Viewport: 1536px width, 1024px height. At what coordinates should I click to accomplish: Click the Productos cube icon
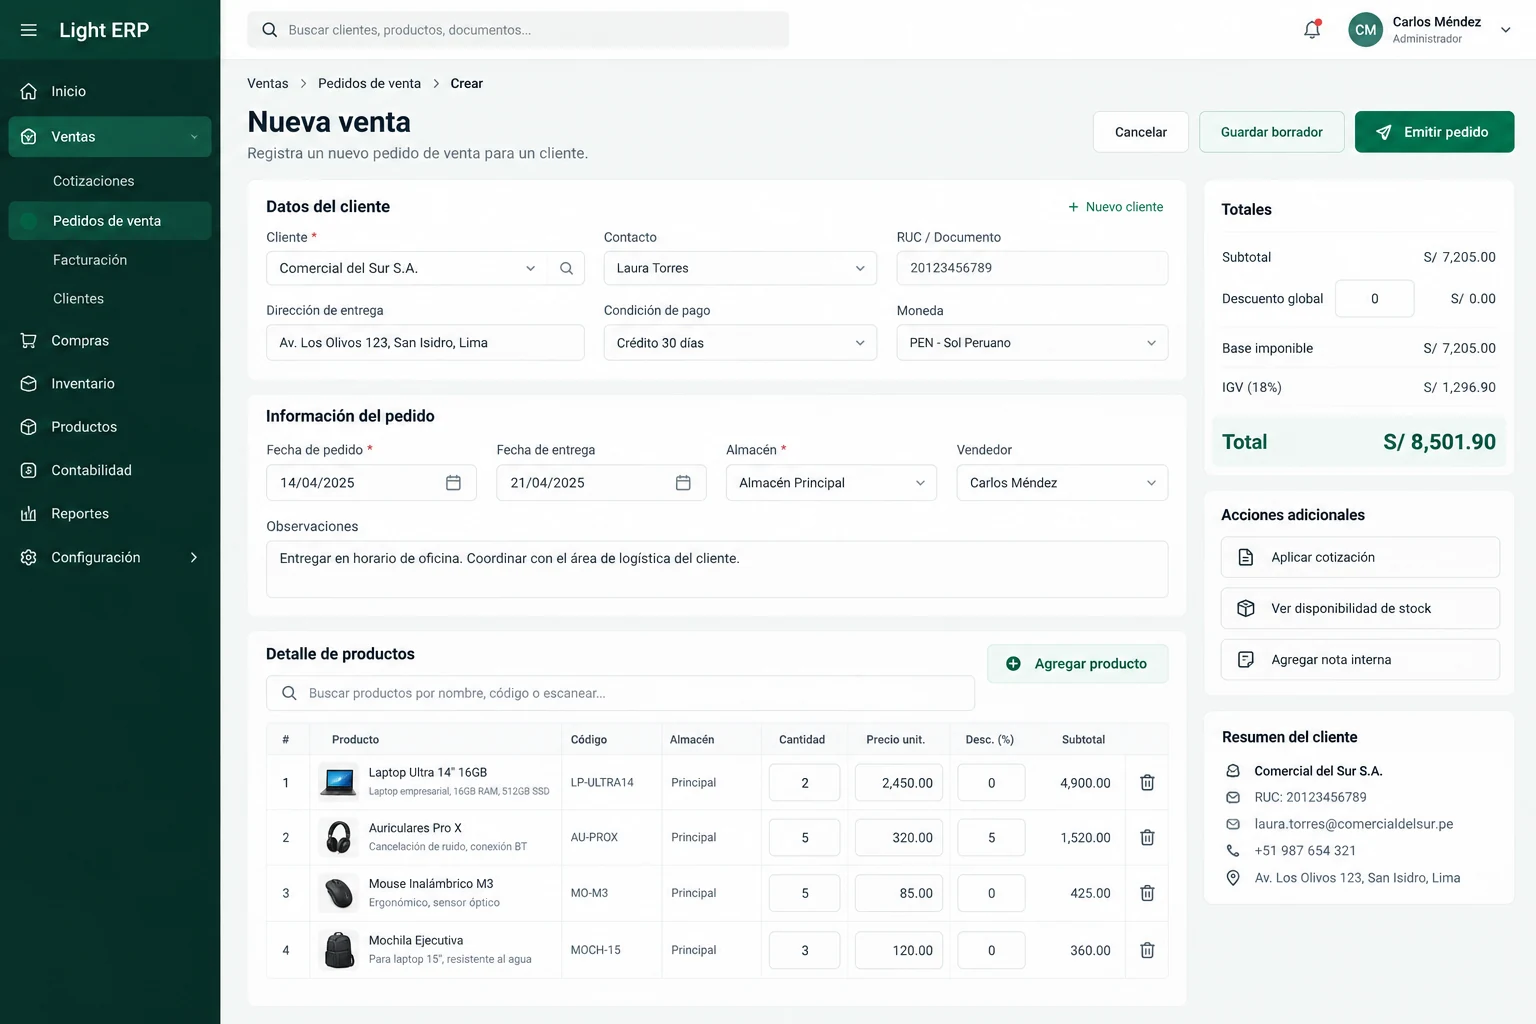(x=29, y=427)
